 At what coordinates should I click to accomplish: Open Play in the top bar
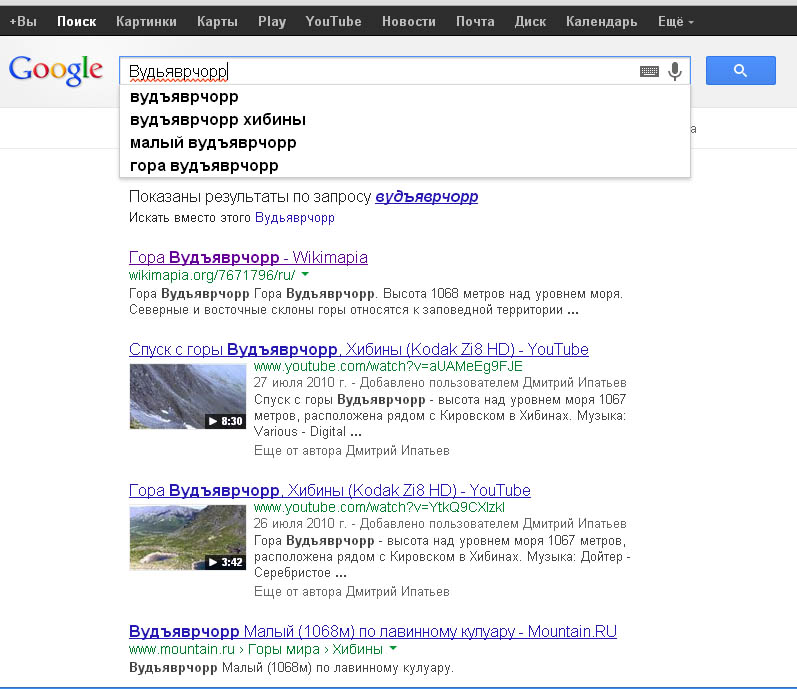(x=272, y=21)
